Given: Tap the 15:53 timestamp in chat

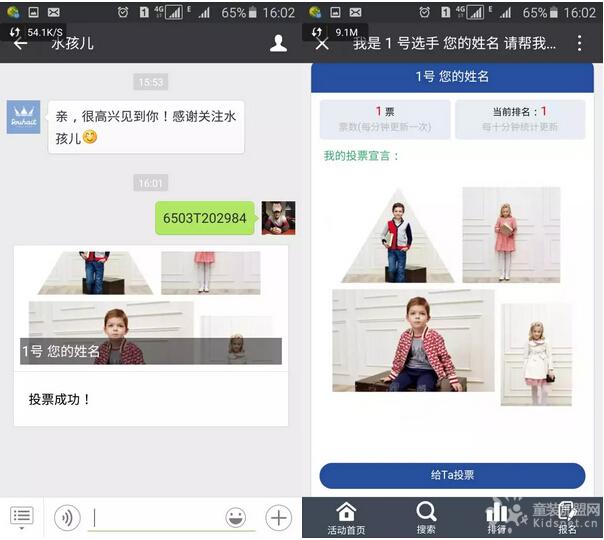Looking at the screenshot, I should pos(151,82).
